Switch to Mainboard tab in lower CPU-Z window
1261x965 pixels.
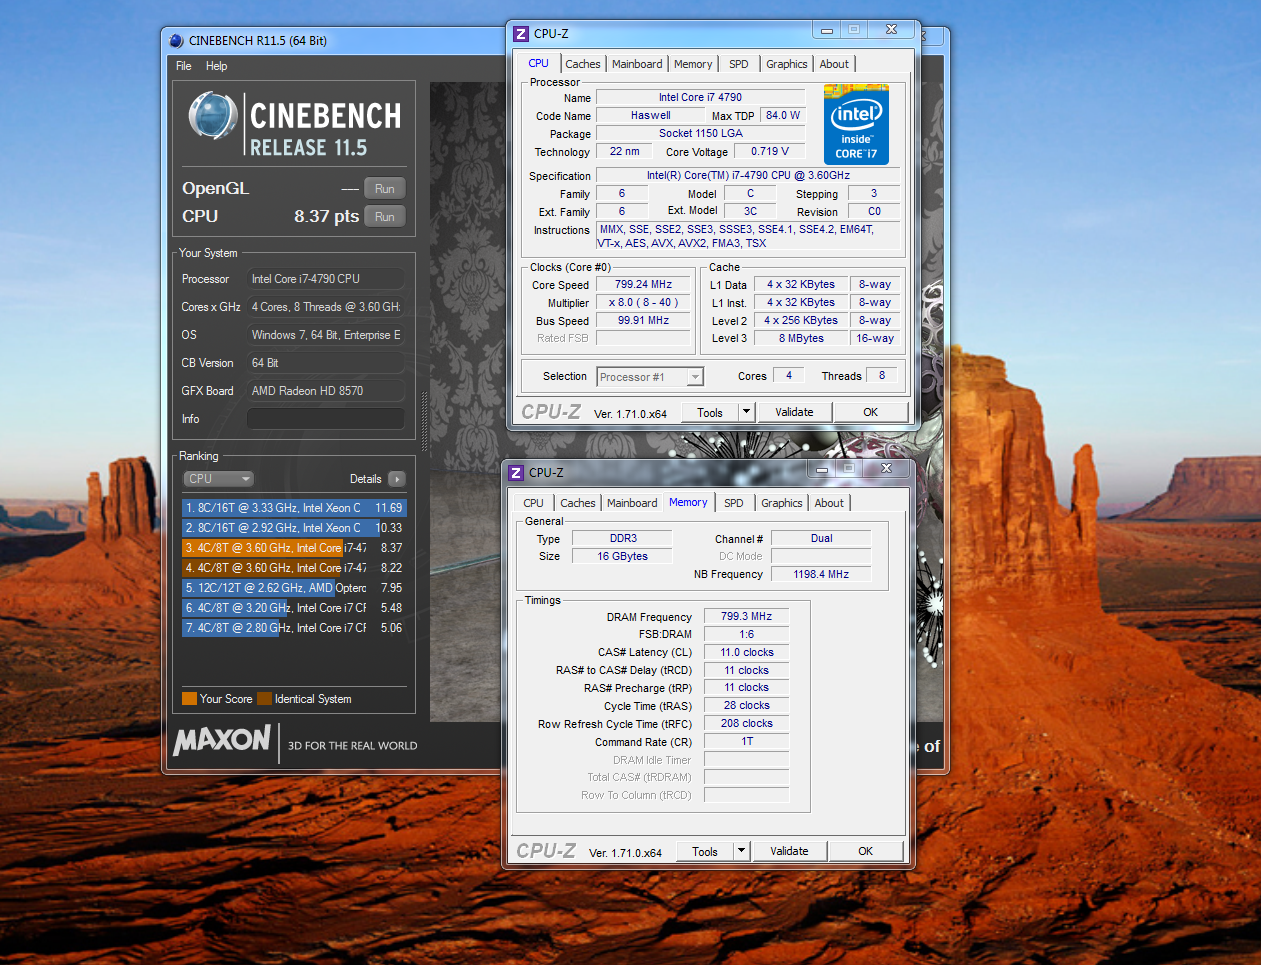click(632, 503)
